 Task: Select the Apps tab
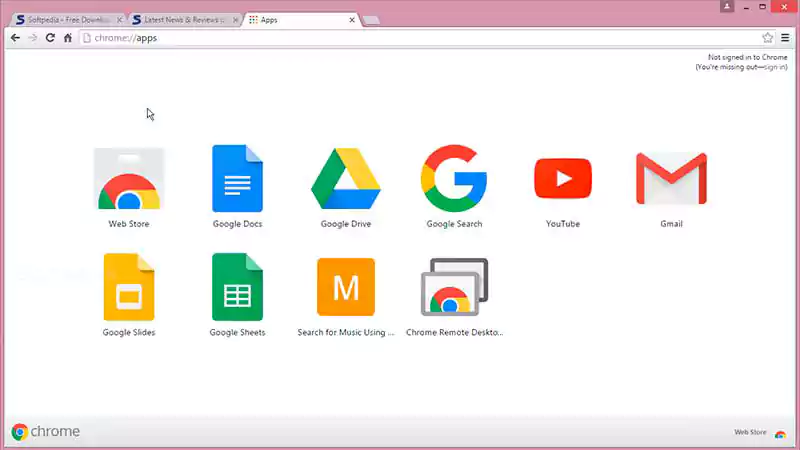(301, 20)
